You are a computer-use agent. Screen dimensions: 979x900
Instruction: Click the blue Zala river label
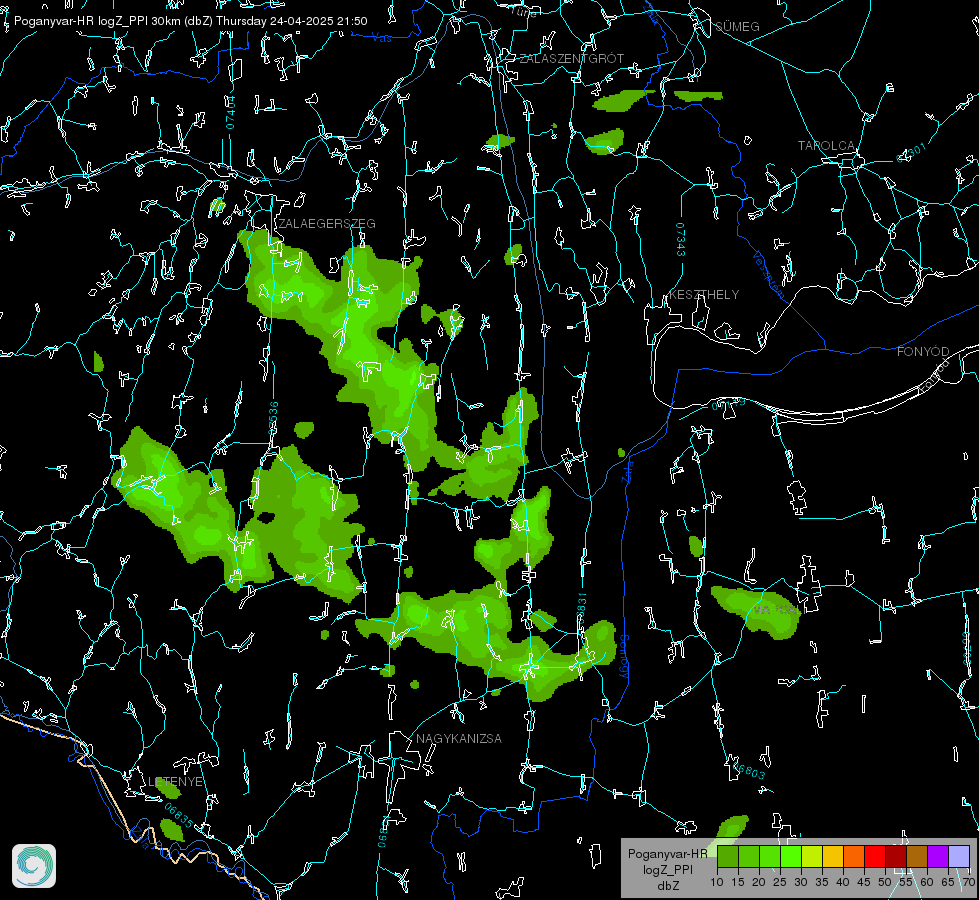[x=626, y=470]
